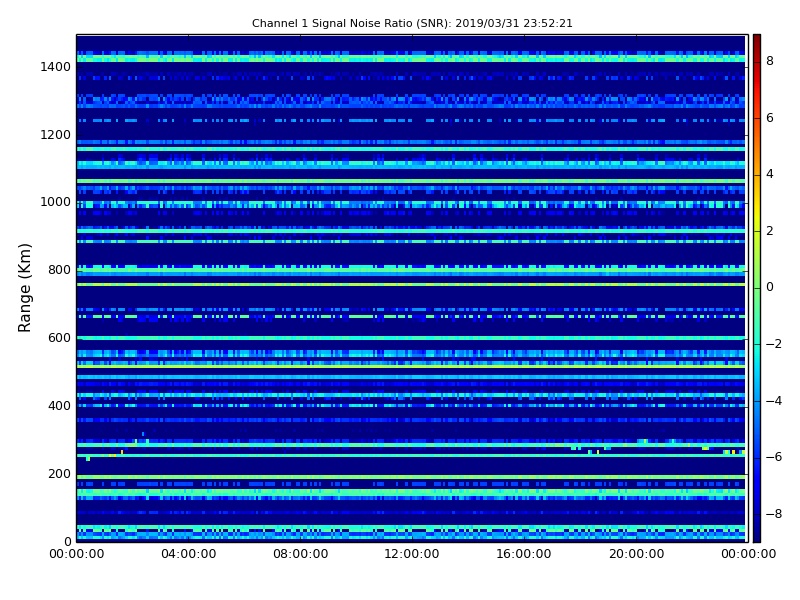
Task: Click the plot title showing Channel 1 SNR
Action: tap(412, 23)
